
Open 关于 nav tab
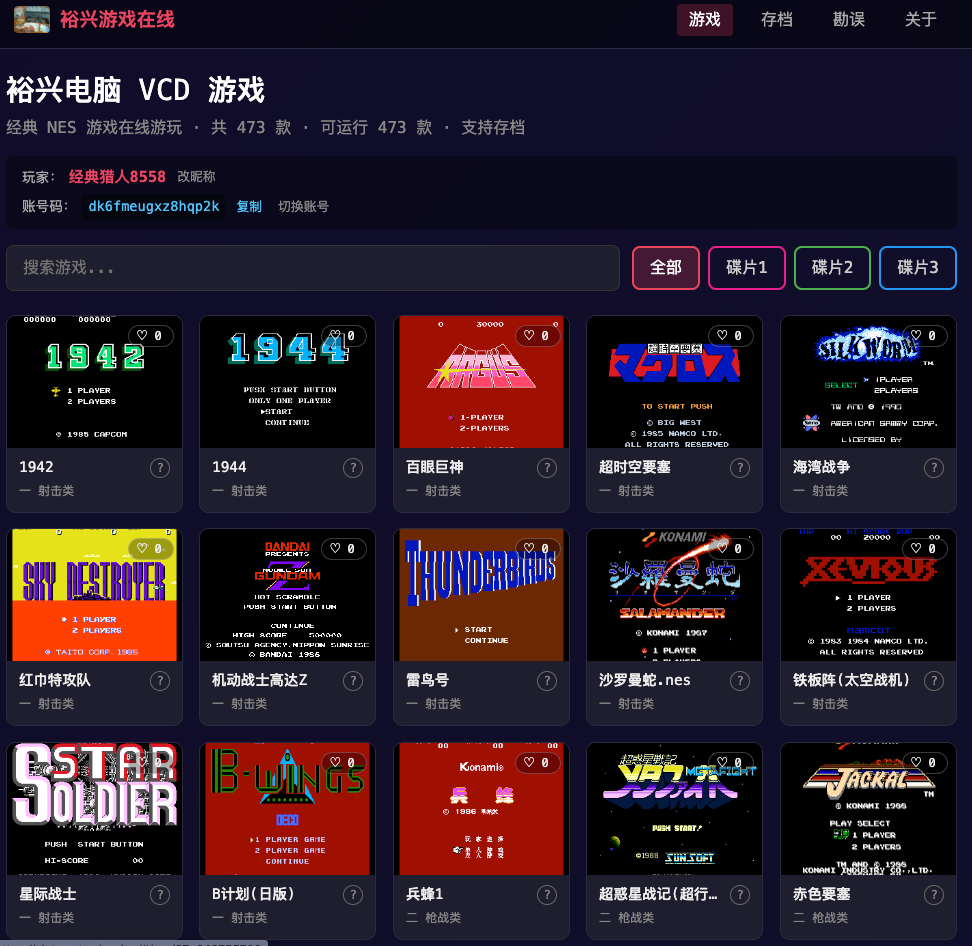point(921,20)
